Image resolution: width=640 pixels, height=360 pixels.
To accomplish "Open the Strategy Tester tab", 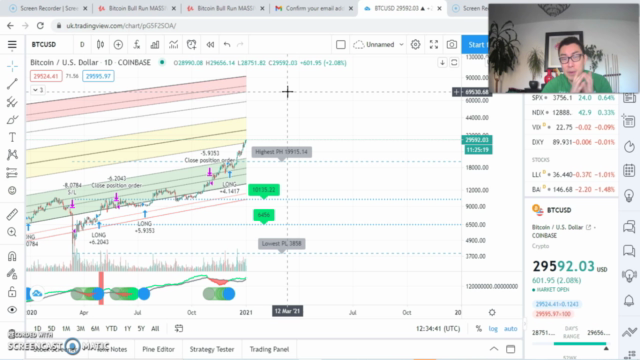I will (x=212, y=349).
